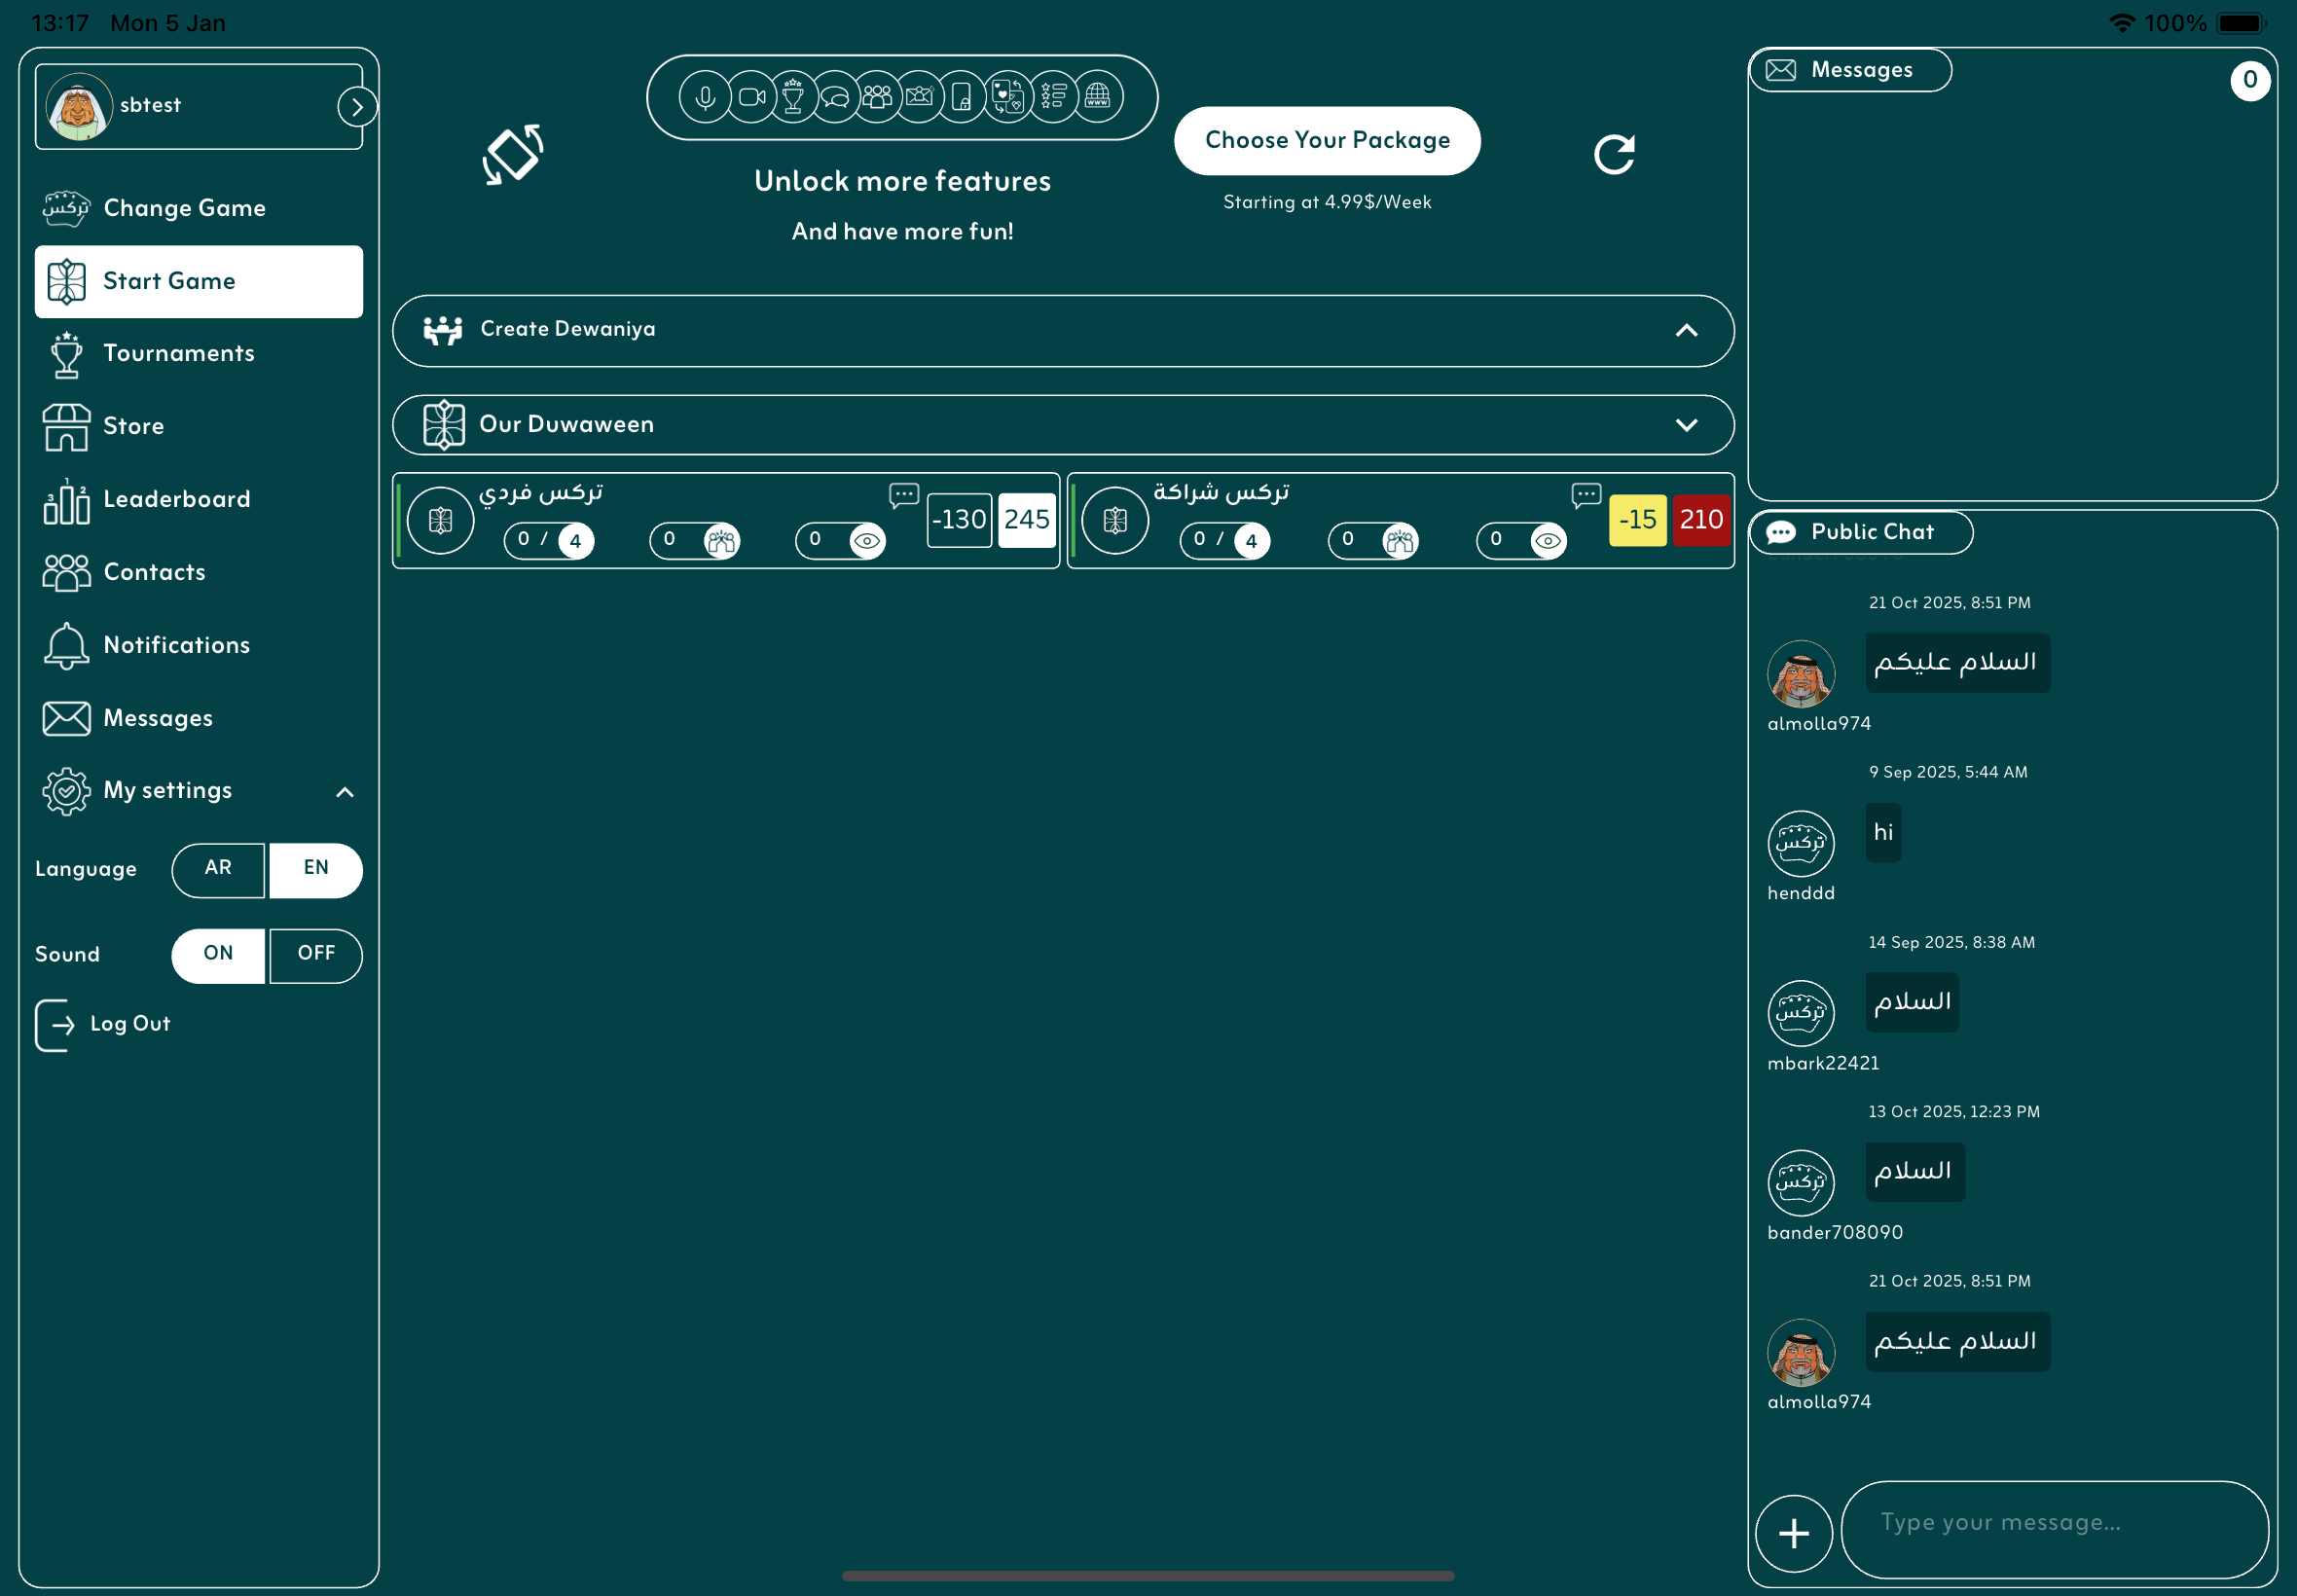Tap the microphone feature icon
2297x1596 pixels.
pyautogui.click(x=705, y=97)
